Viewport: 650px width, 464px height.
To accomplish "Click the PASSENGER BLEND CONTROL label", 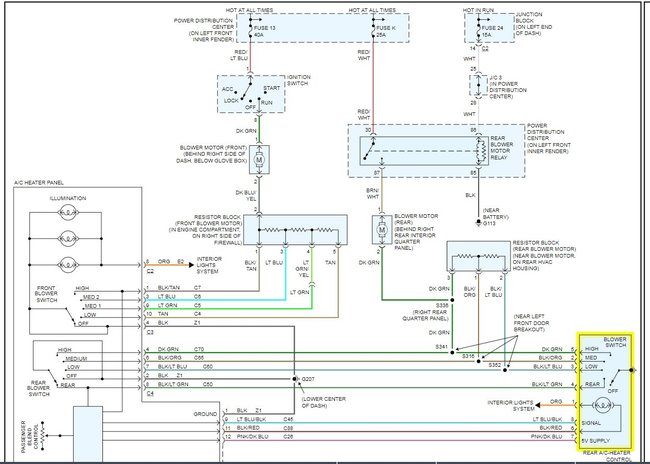I will coord(30,435).
